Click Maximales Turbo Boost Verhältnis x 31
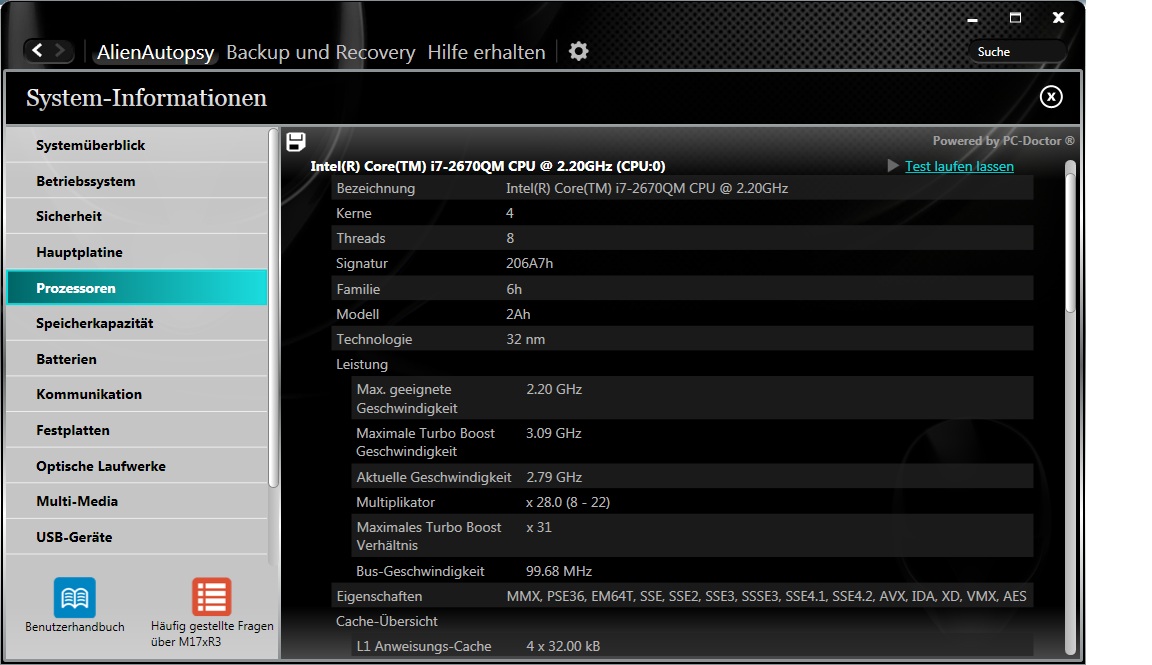The image size is (1152, 665). [x=539, y=527]
